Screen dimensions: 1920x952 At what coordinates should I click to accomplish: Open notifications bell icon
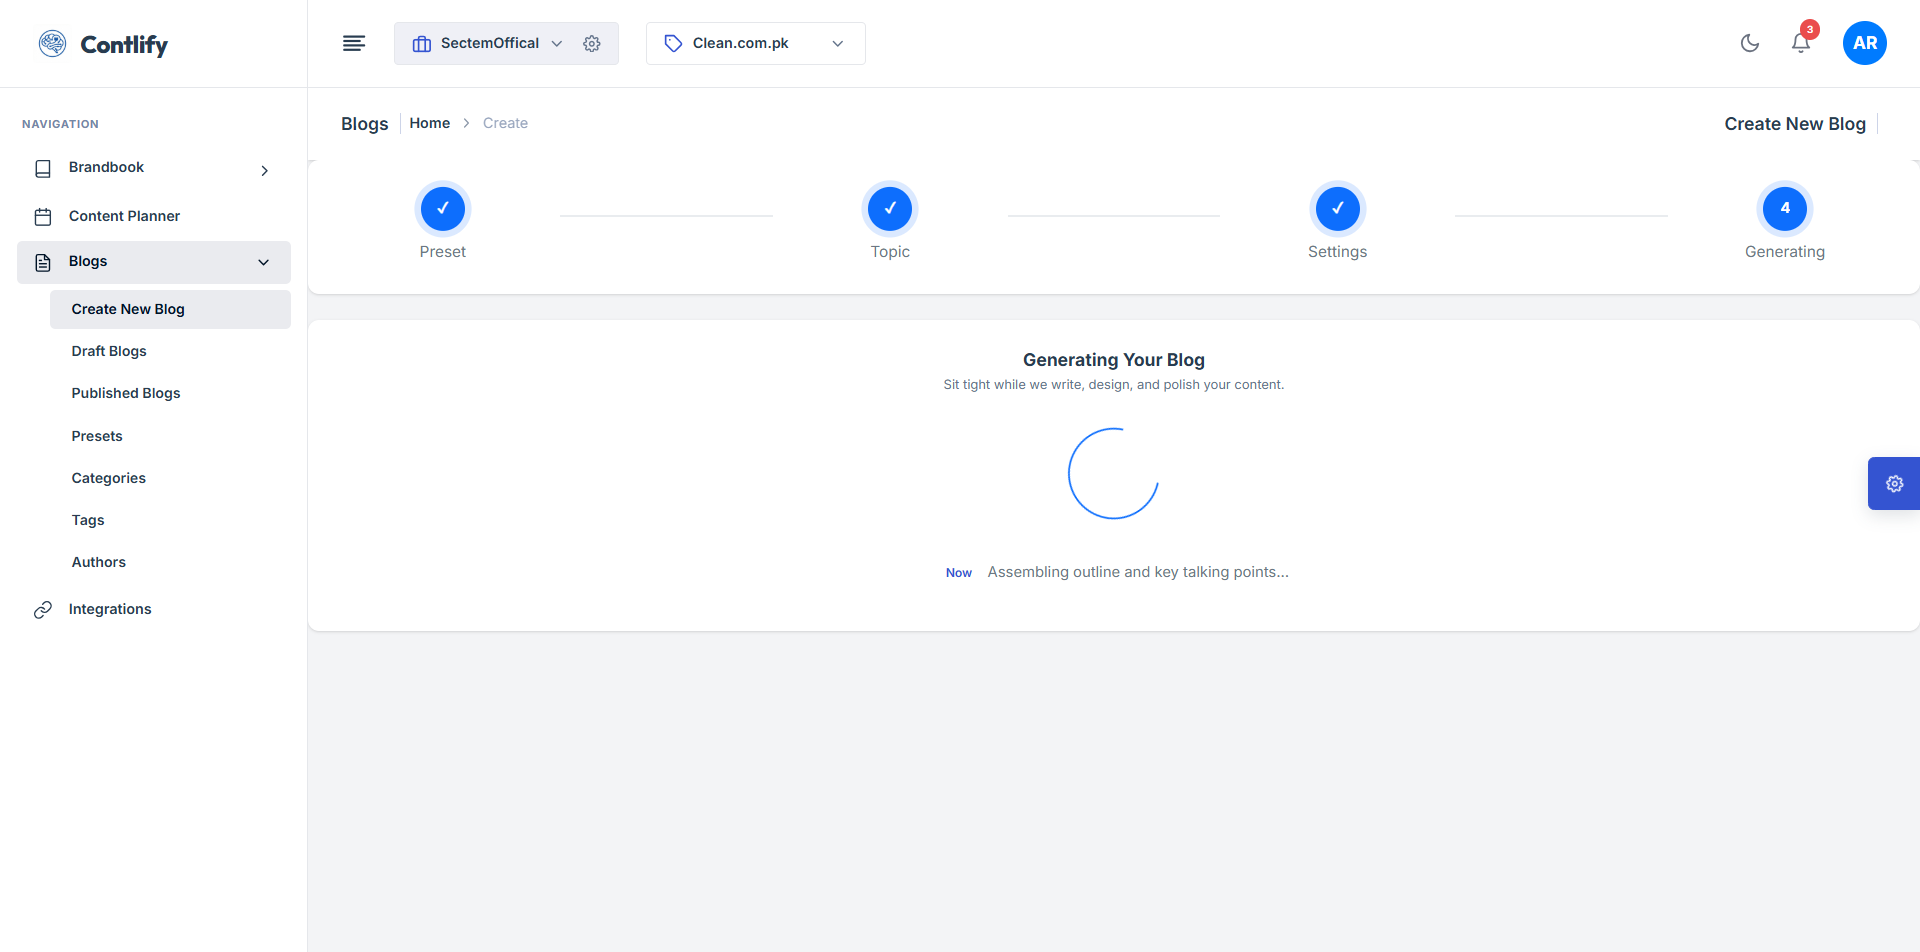1800,43
